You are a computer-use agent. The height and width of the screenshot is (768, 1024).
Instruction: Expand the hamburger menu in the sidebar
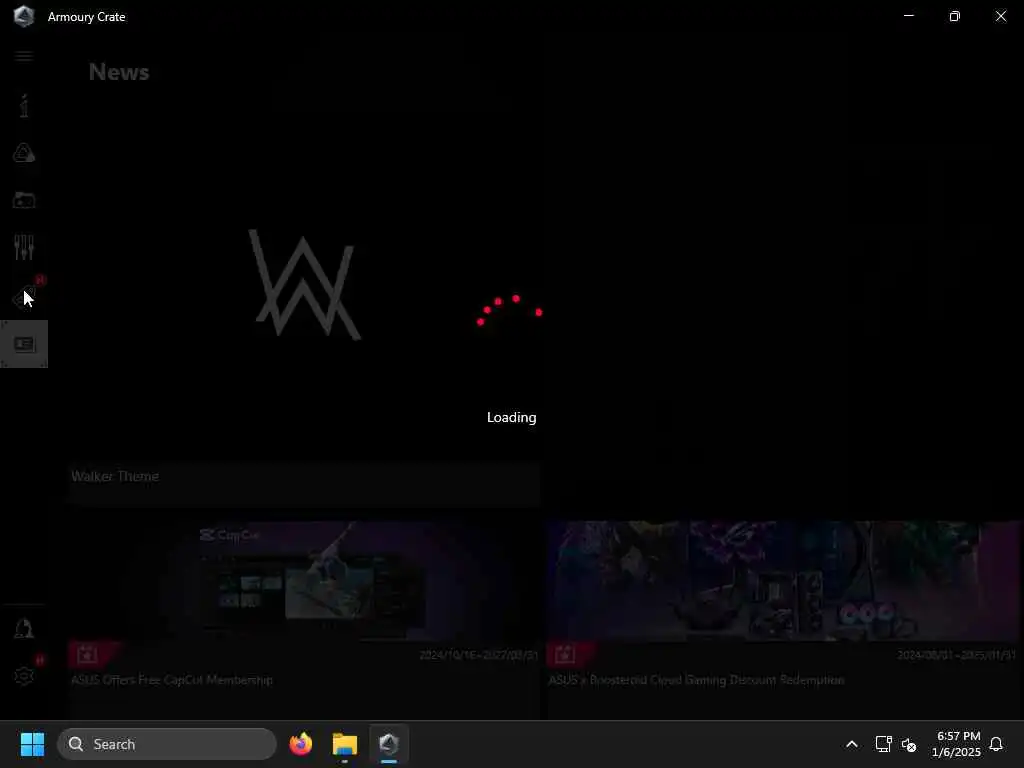24,56
